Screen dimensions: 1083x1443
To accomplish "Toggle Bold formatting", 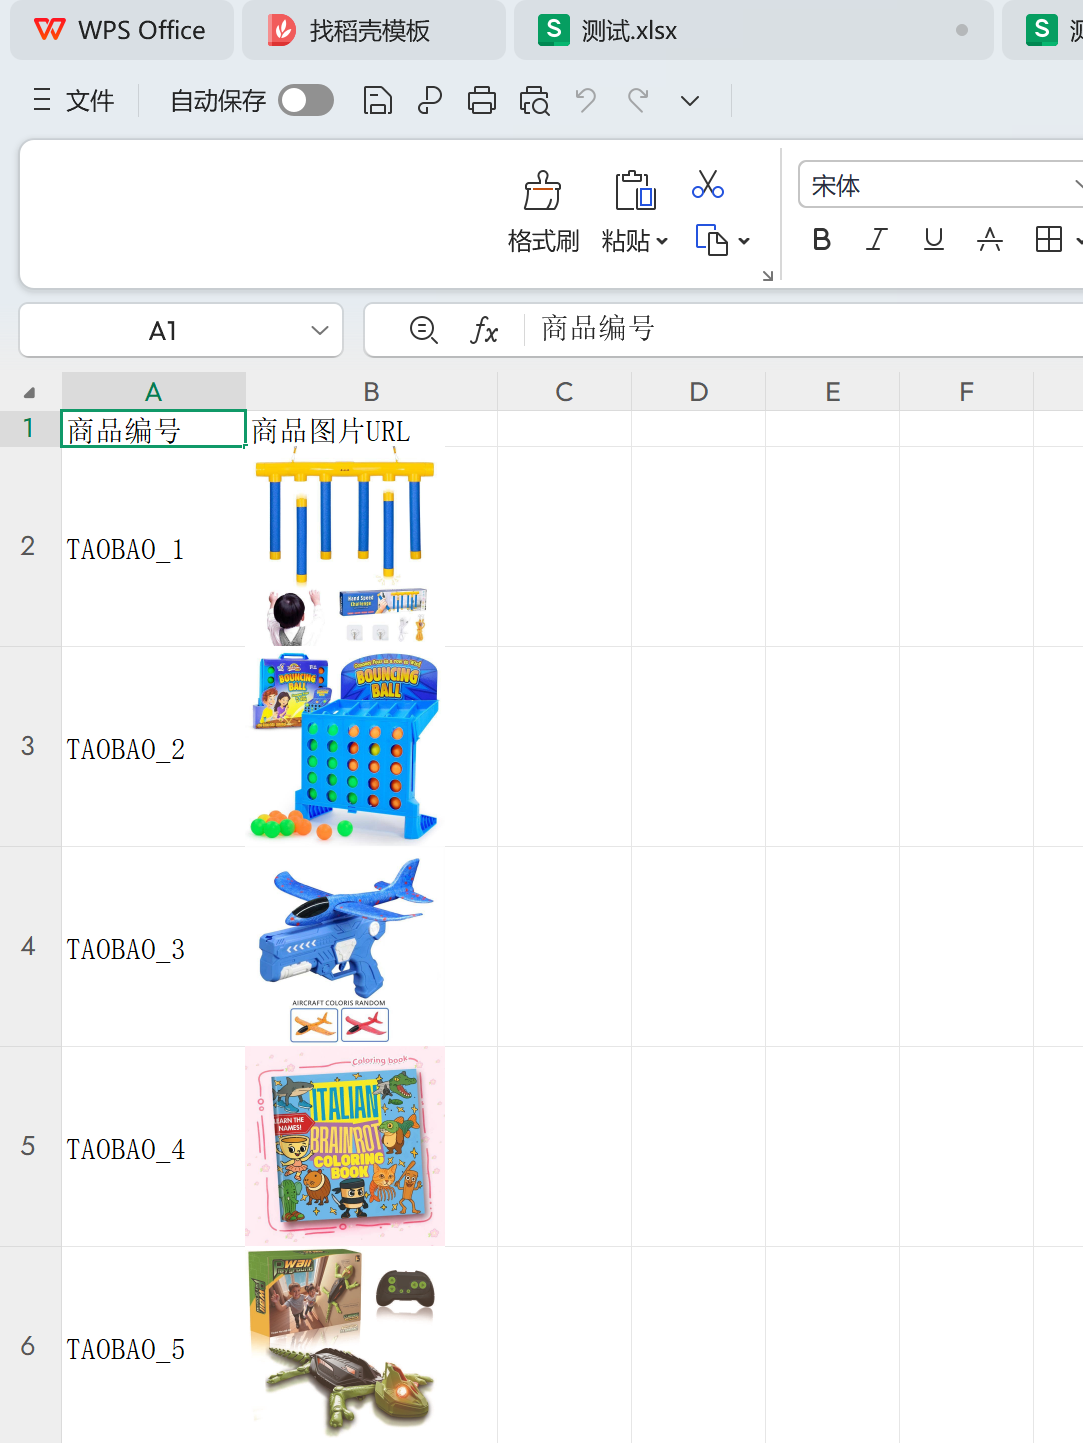I will [821, 240].
